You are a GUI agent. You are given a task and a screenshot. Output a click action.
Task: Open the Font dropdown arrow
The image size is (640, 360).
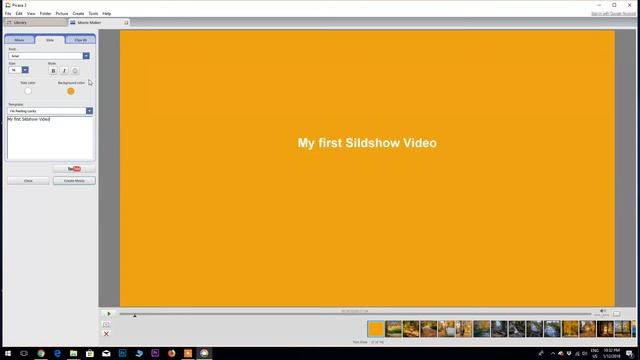(x=86, y=56)
